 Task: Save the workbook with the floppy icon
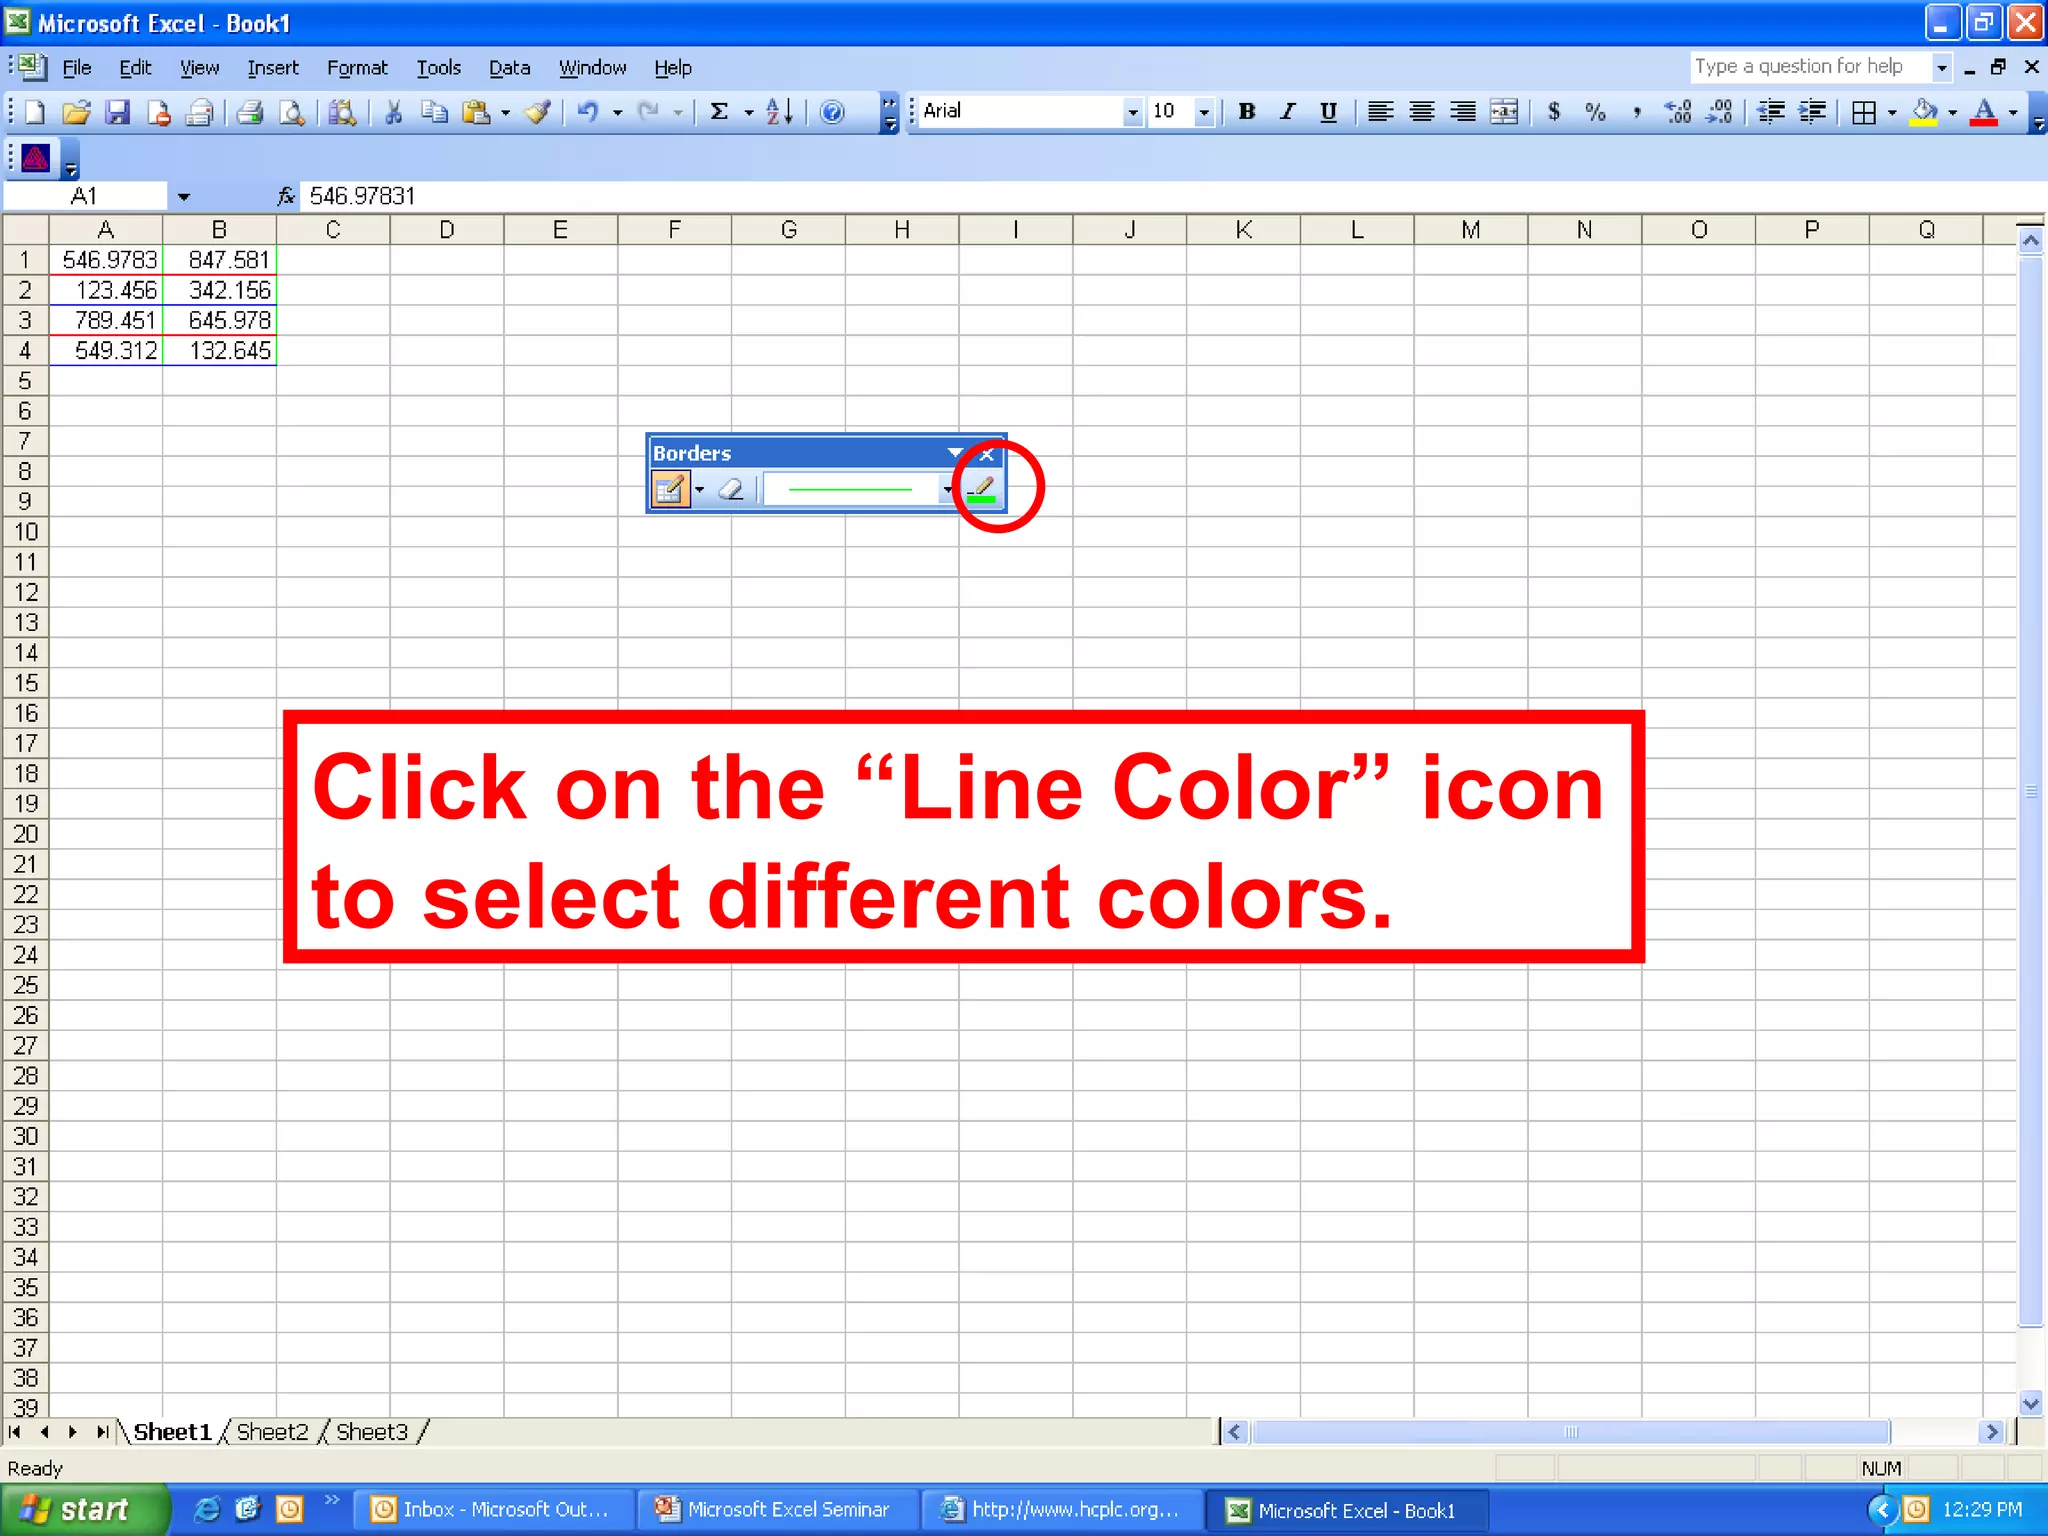point(117,112)
